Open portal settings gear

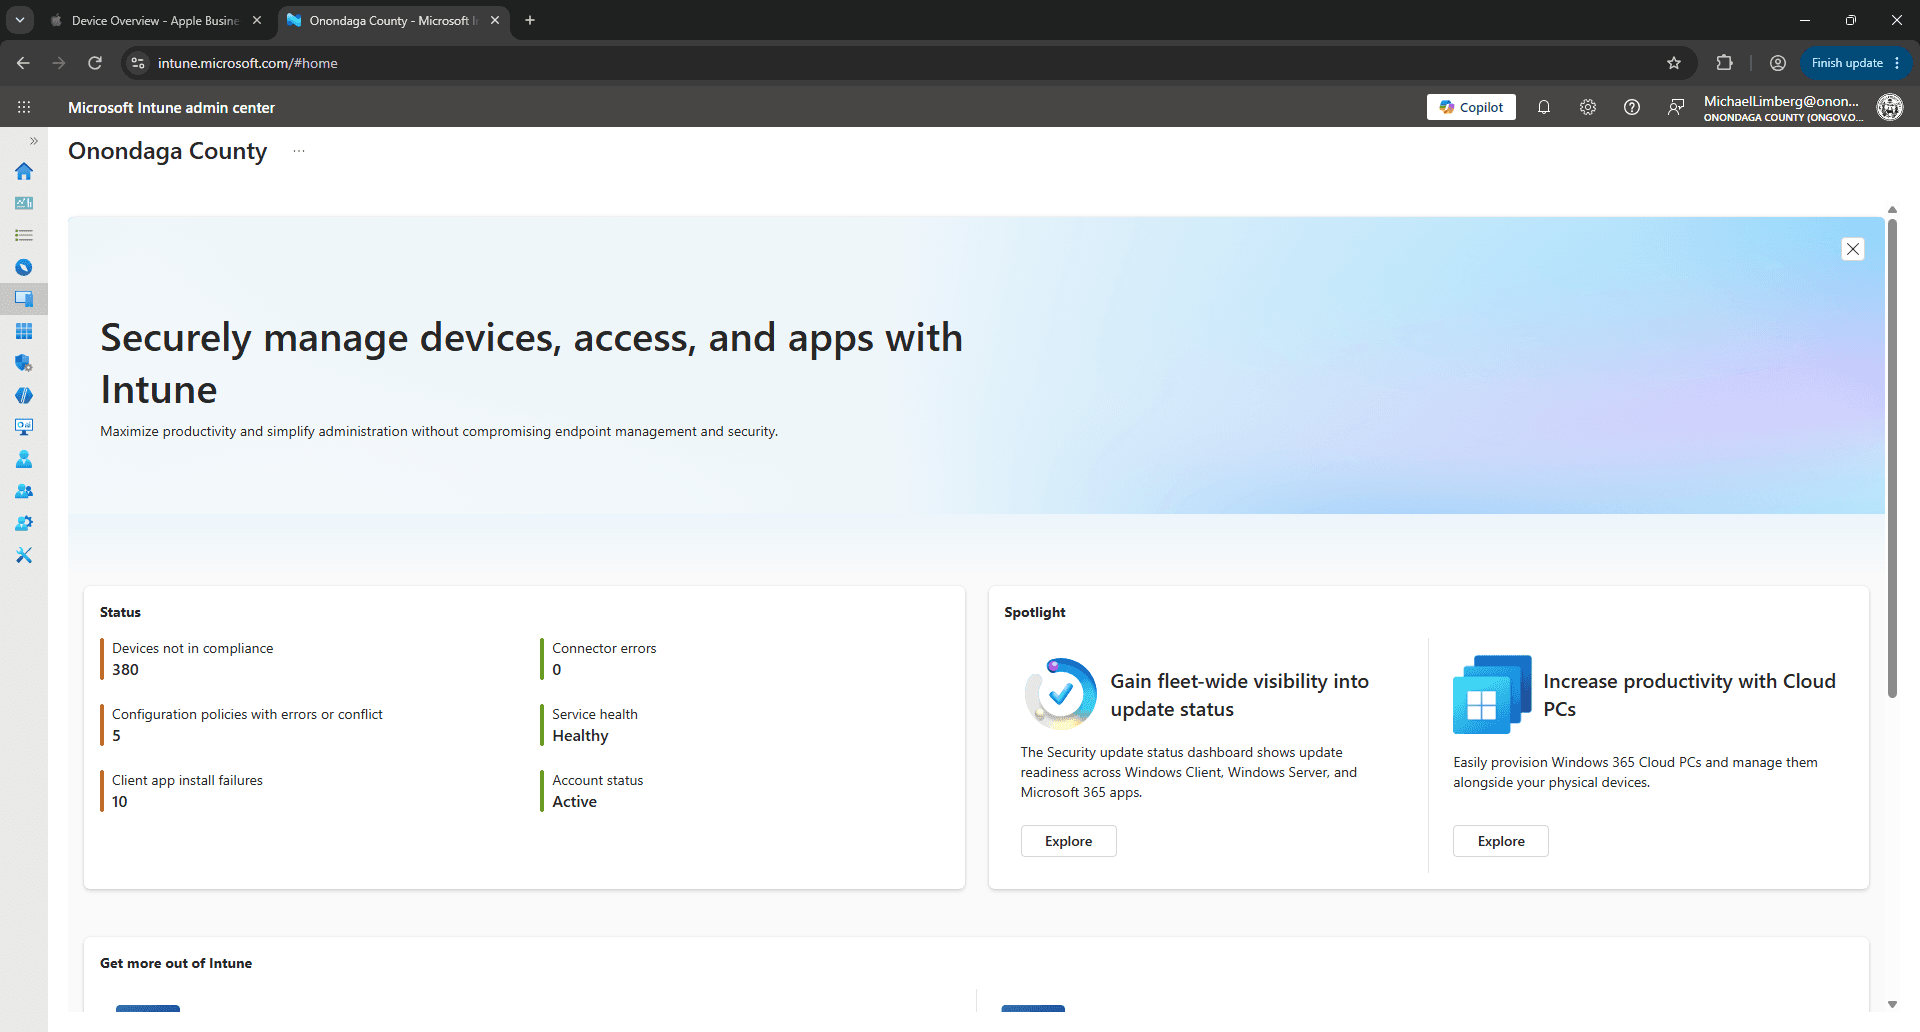coord(1588,107)
